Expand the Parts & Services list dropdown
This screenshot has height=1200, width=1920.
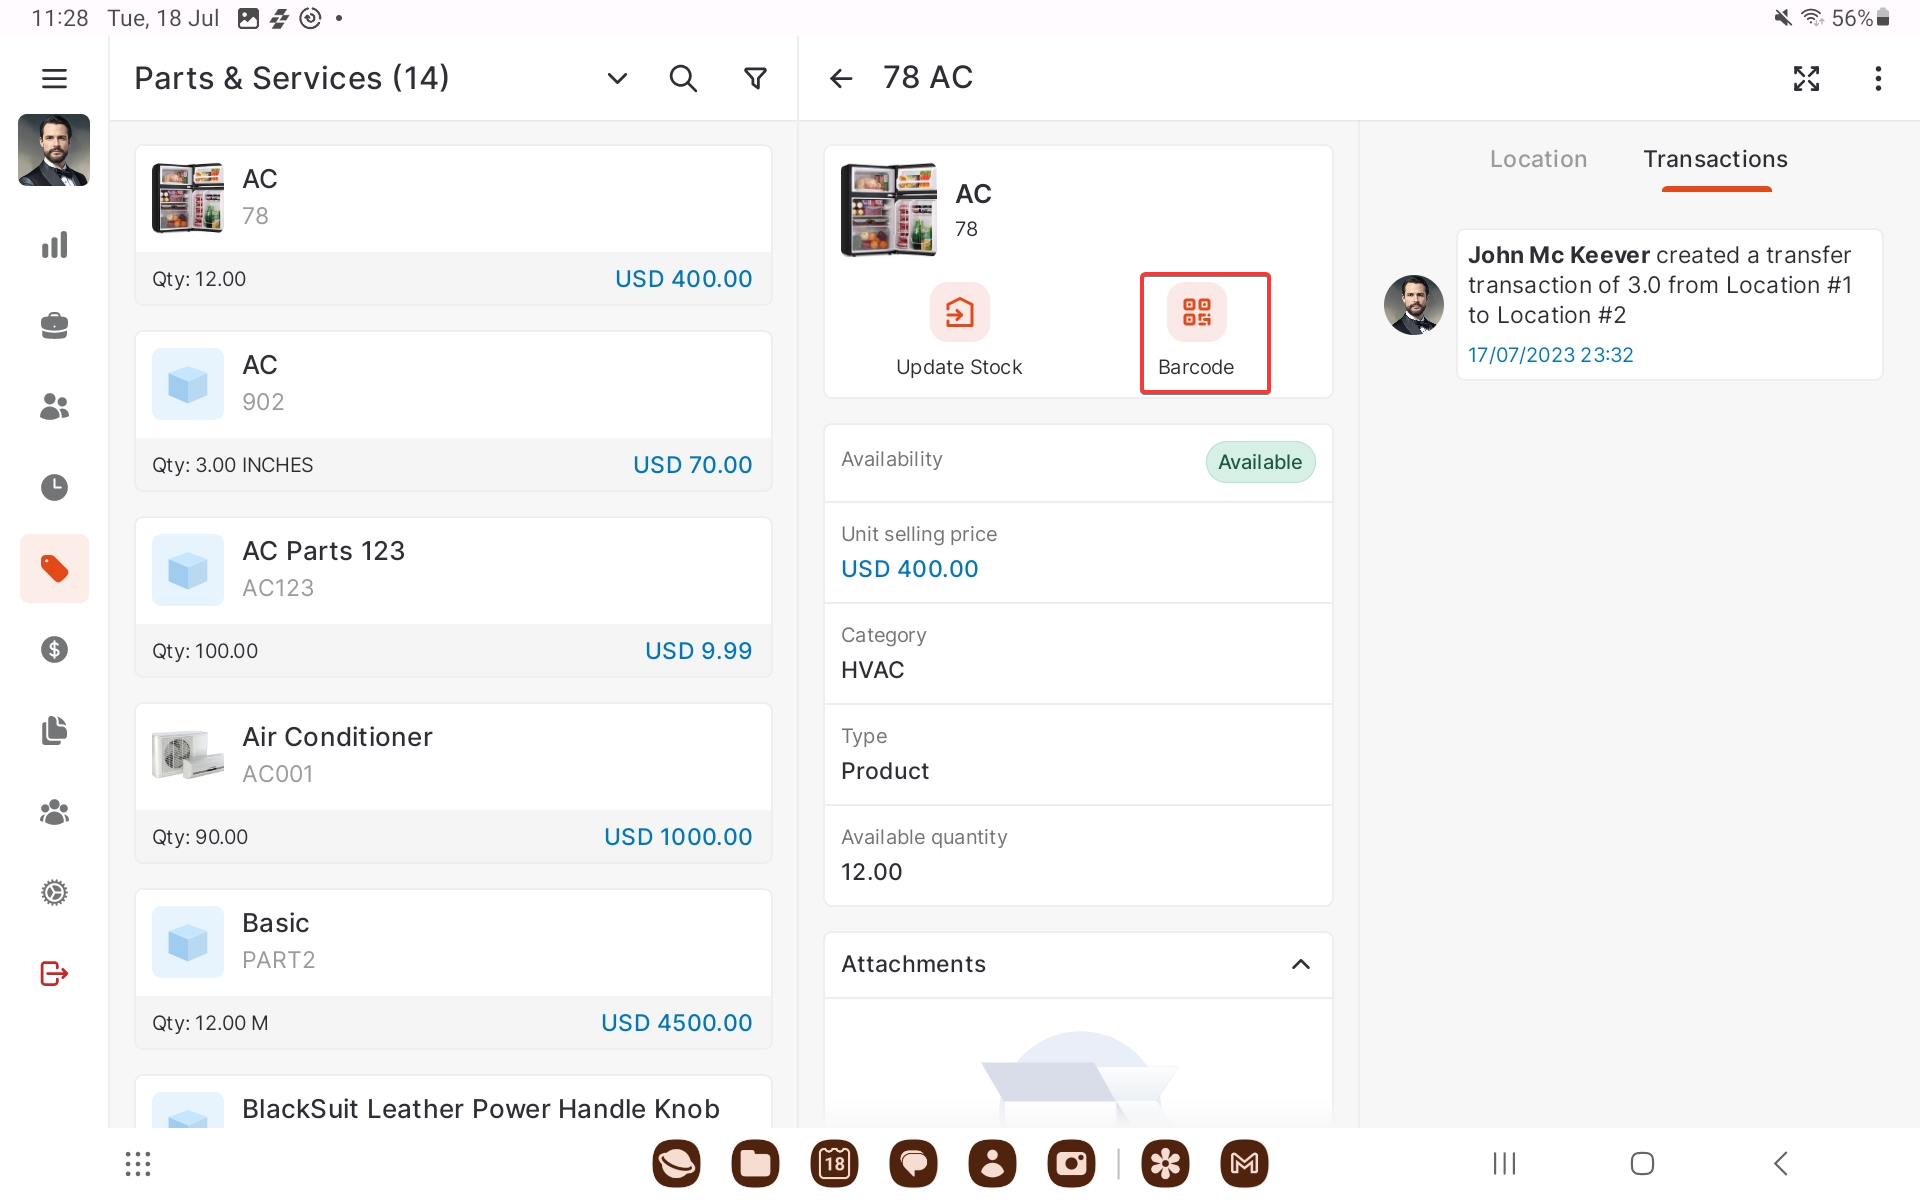click(617, 78)
